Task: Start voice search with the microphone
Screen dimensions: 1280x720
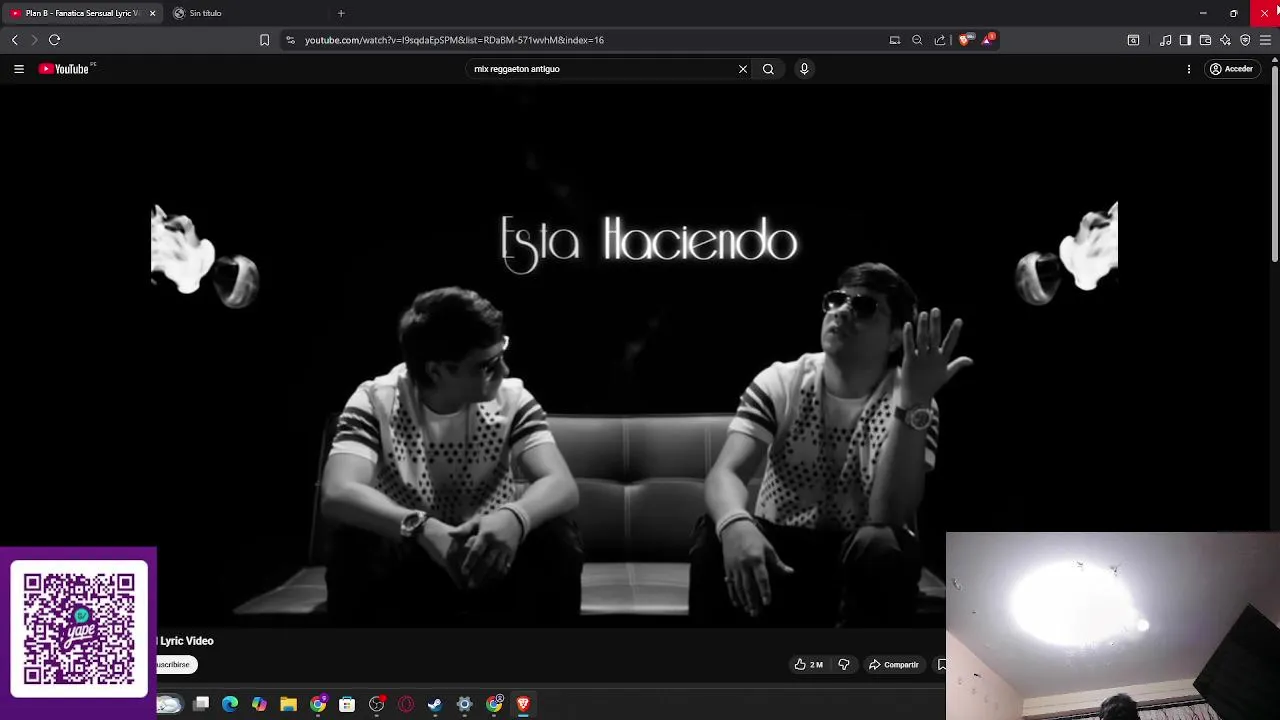Action: (x=804, y=69)
